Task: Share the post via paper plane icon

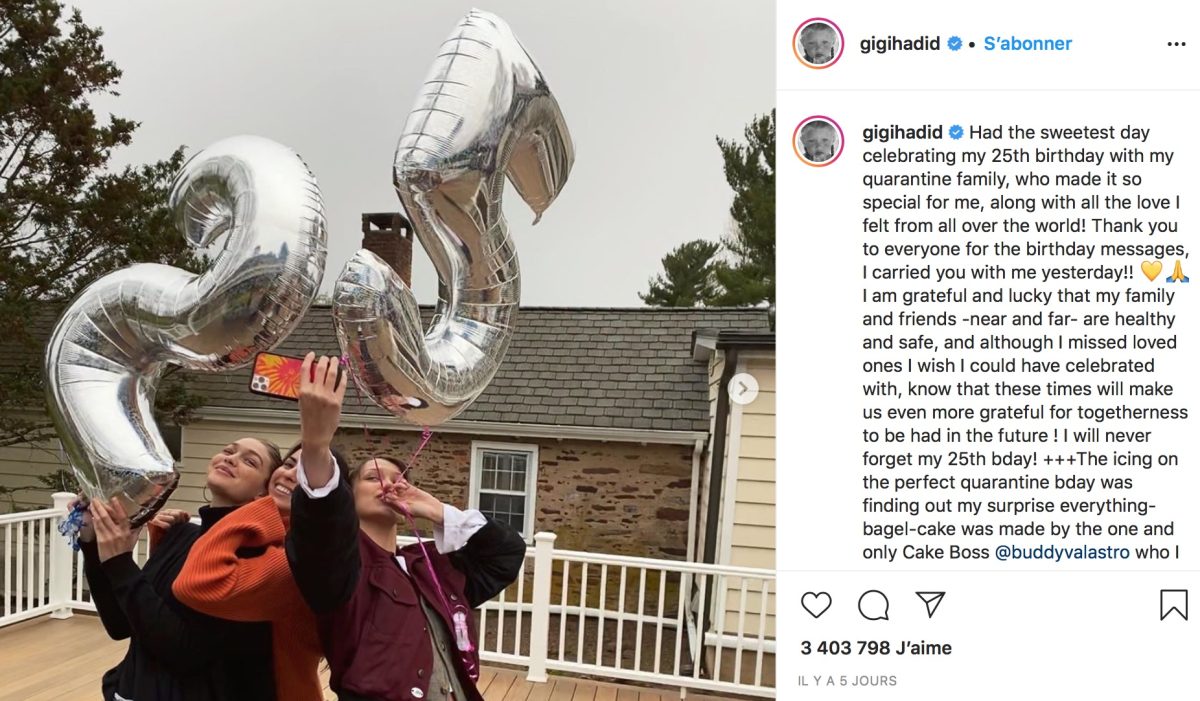Action: point(930,605)
